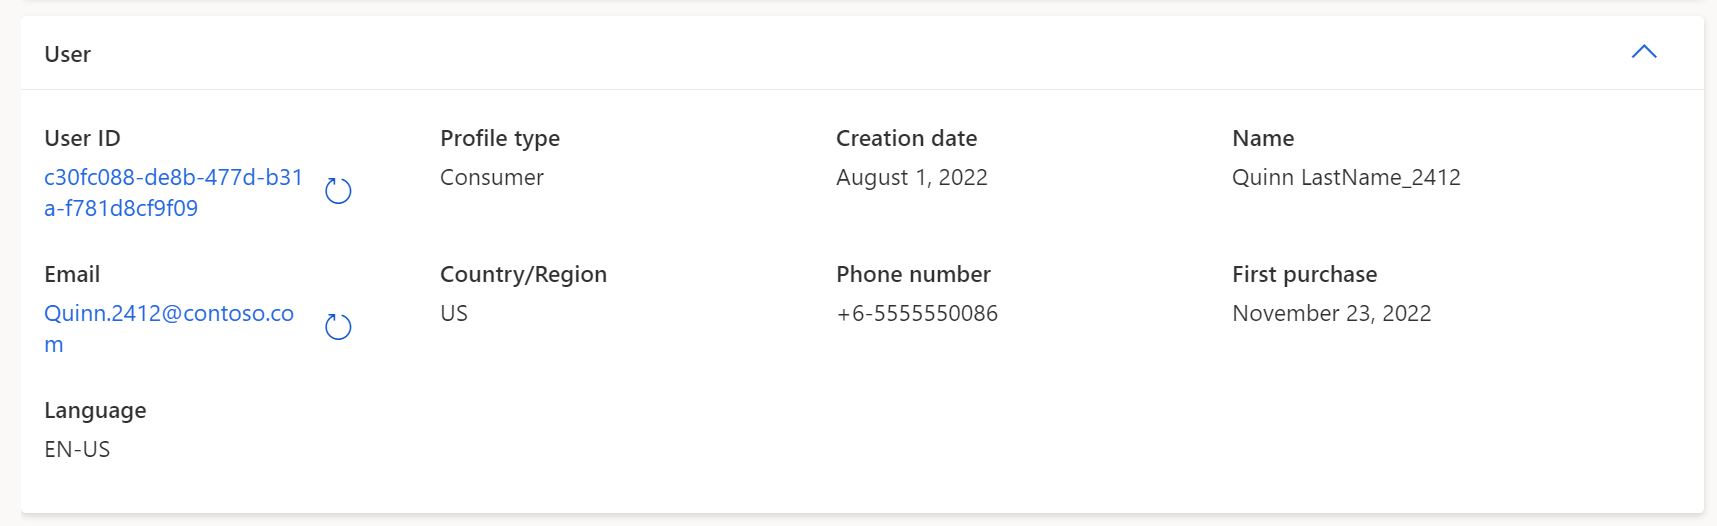Click the Creation date August 1, 2022
Viewport: 1717px width, 526px height.
point(911,177)
